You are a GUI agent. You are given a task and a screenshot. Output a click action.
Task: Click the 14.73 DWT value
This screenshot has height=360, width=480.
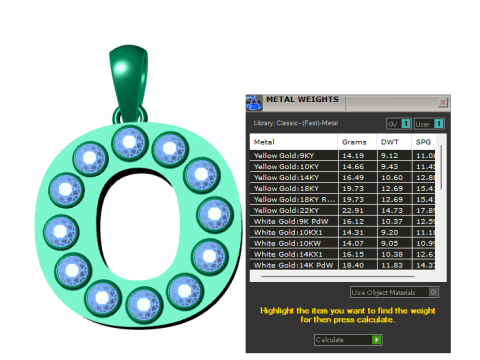click(x=392, y=211)
